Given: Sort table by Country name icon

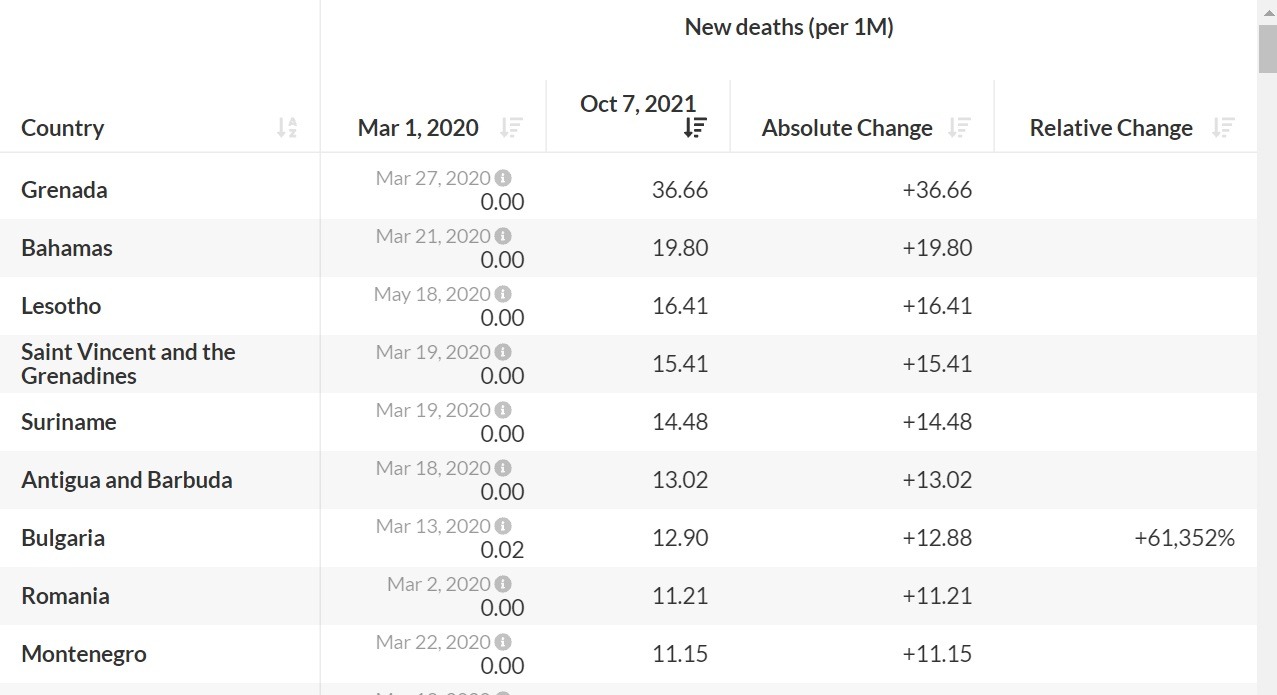Looking at the screenshot, I should [x=287, y=128].
